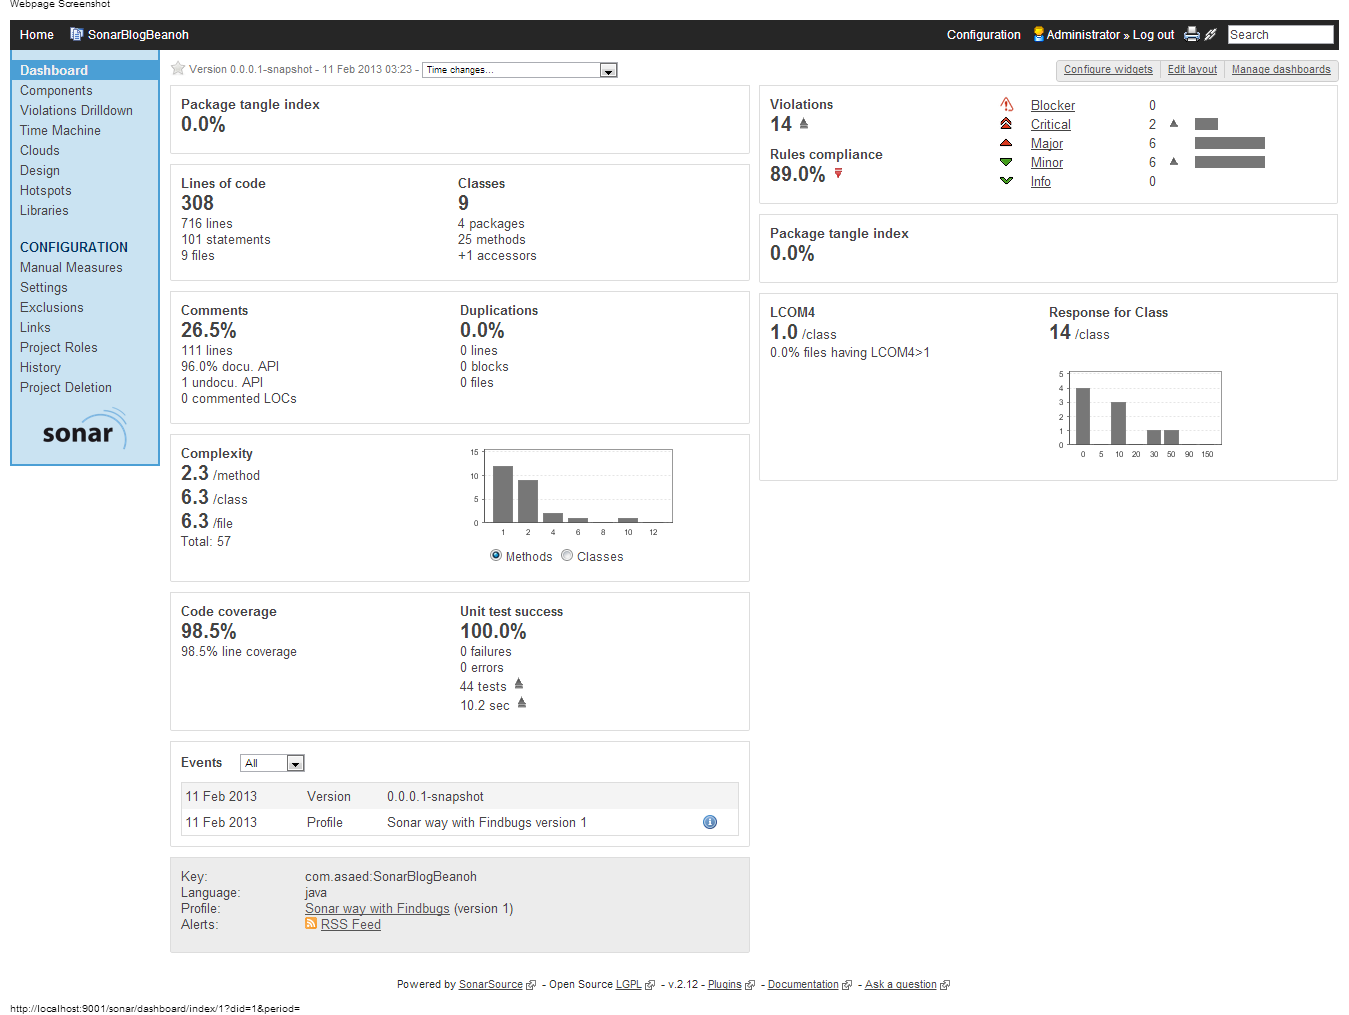Viewport: 1349px width, 1015px height.
Task: Open the Dashboard sidebar item
Action: click(x=85, y=70)
